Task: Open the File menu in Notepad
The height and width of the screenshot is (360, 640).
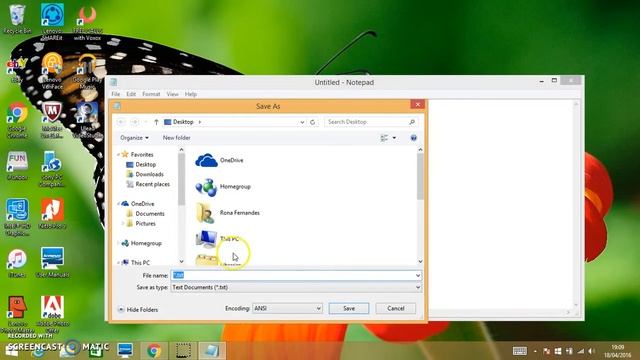Action: [x=116, y=94]
